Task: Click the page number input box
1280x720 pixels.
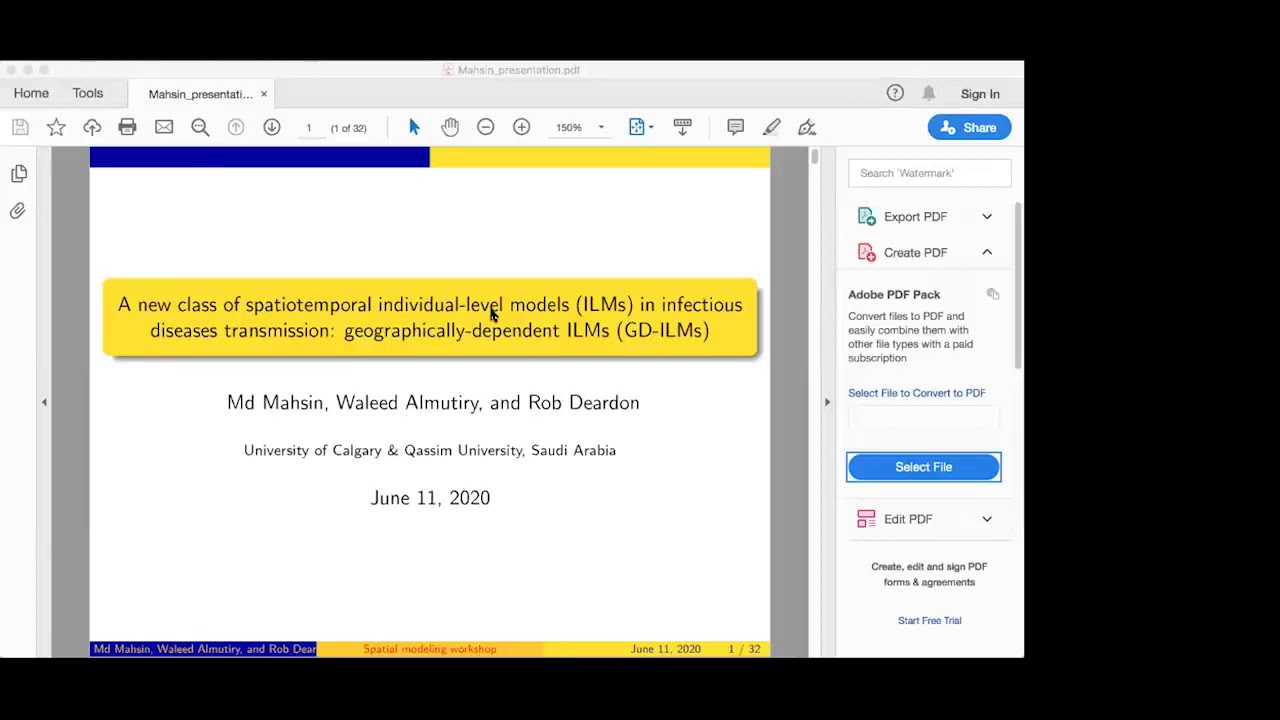Action: coord(309,128)
